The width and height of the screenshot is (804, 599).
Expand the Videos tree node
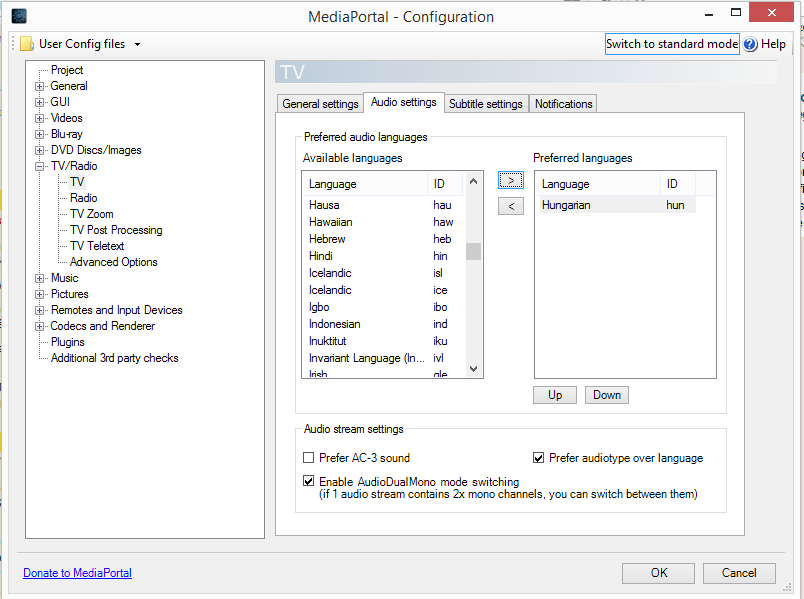click(x=39, y=118)
